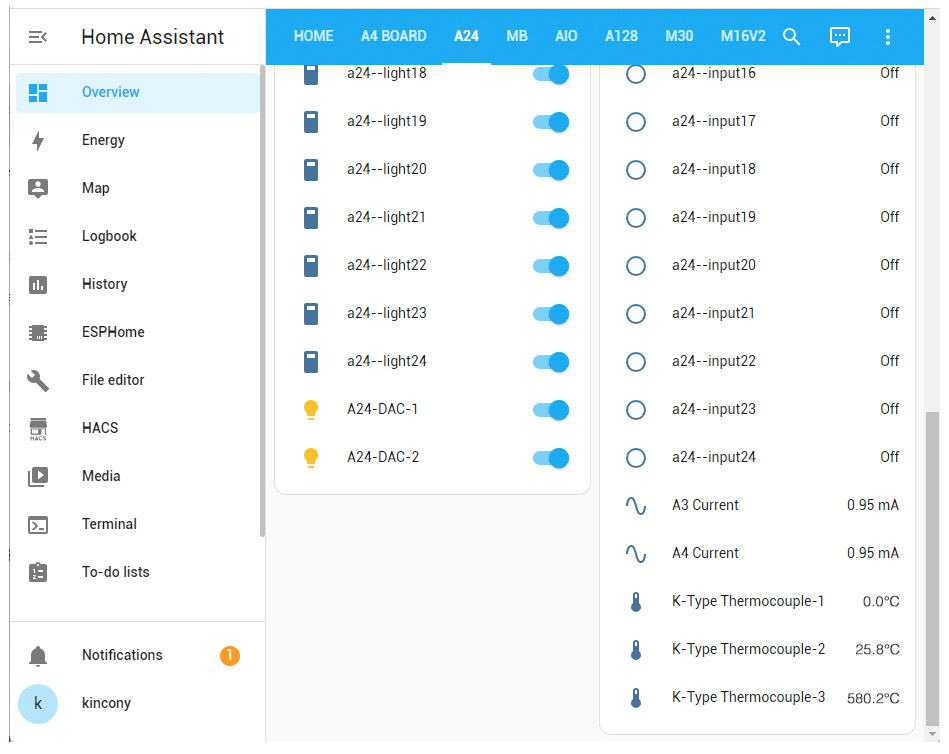The height and width of the screenshot is (754, 949).
Task: Open the Logbook page
Action: 109,236
